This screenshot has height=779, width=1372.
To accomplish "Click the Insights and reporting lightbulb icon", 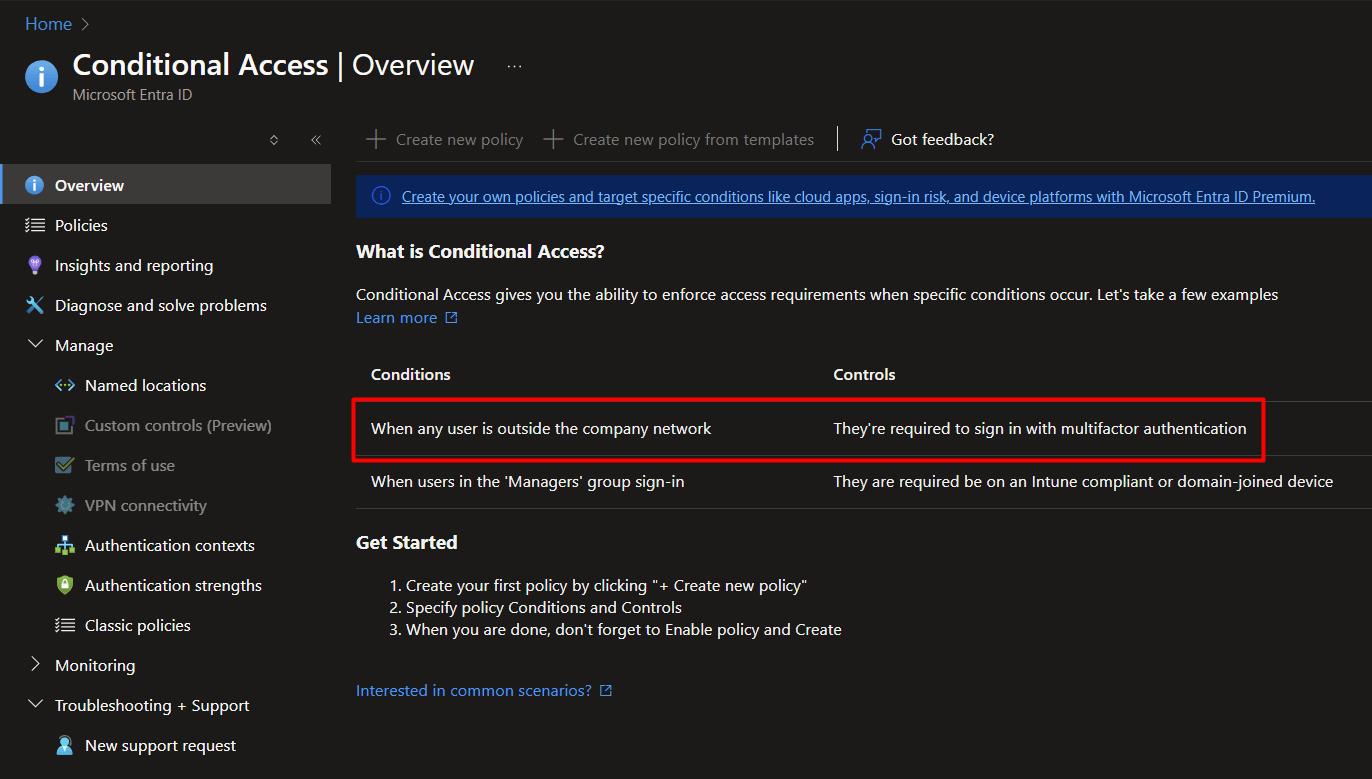I will point(37,265).
